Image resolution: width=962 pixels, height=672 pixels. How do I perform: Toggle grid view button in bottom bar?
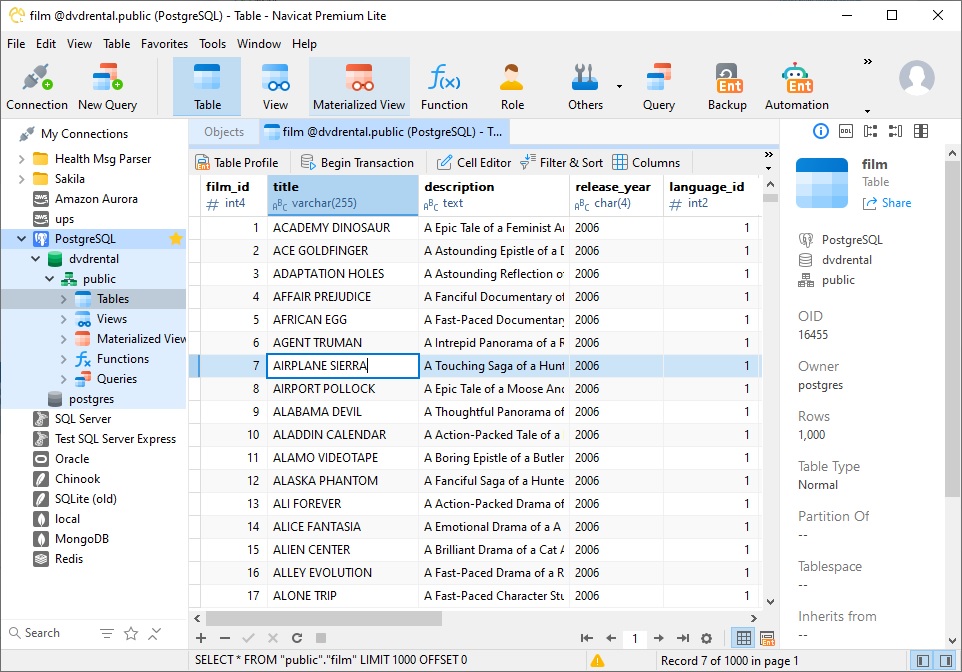(x=744, y=638)
